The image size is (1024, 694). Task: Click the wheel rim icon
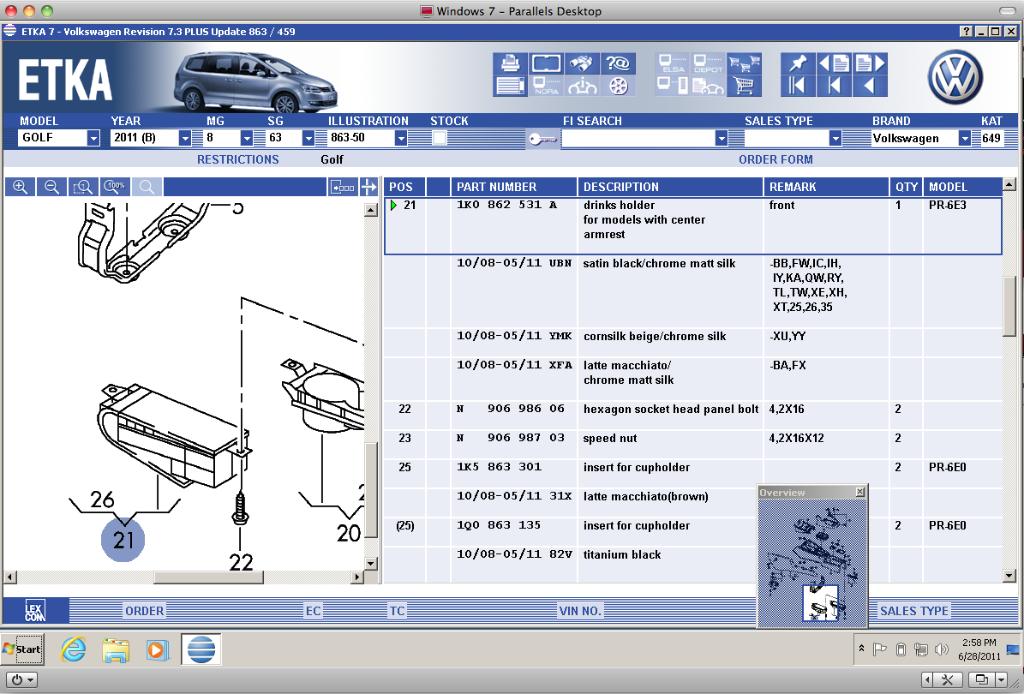click(618, 86)
